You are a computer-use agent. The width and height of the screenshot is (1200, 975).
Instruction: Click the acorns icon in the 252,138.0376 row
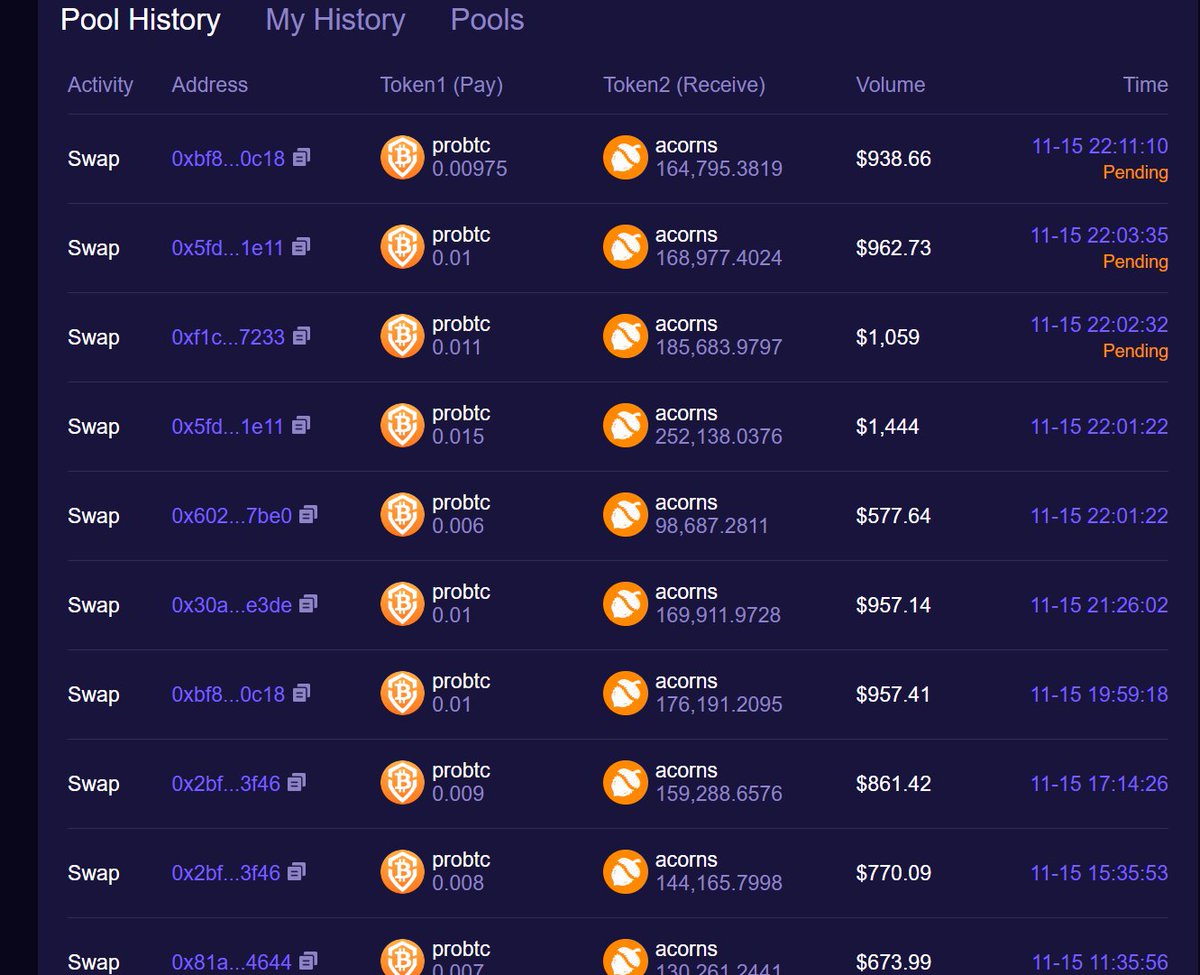[625, 425]
